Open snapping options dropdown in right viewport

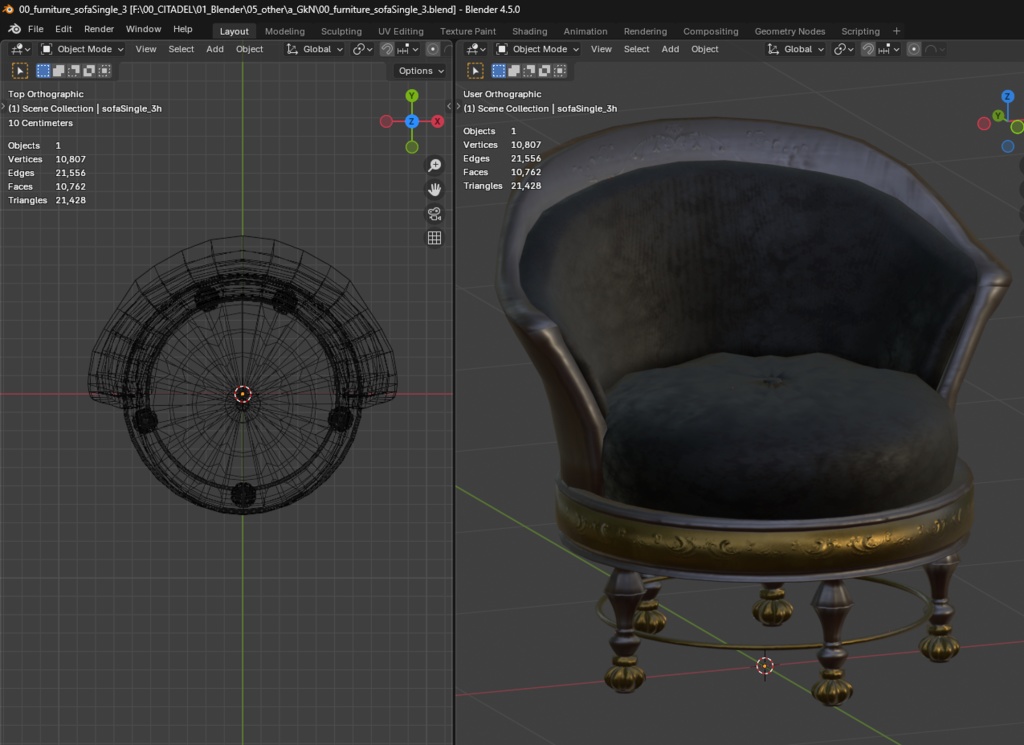889,49
